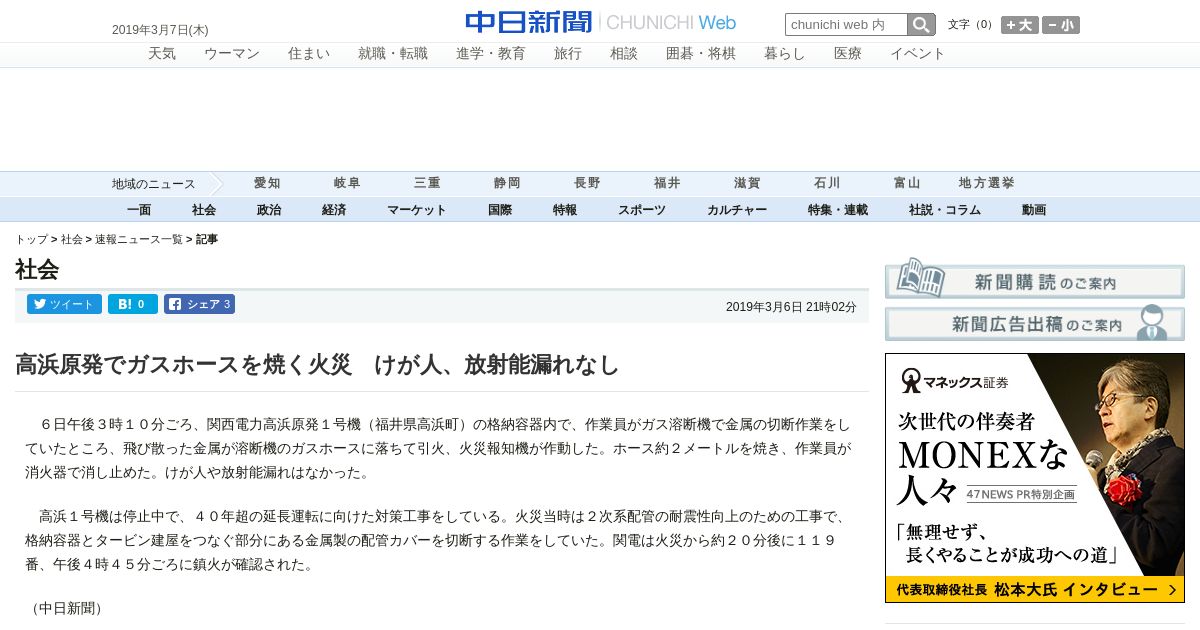Open the 医療 top menu
The height and width of the screenshot is (630, 1200).
point(848,54)
